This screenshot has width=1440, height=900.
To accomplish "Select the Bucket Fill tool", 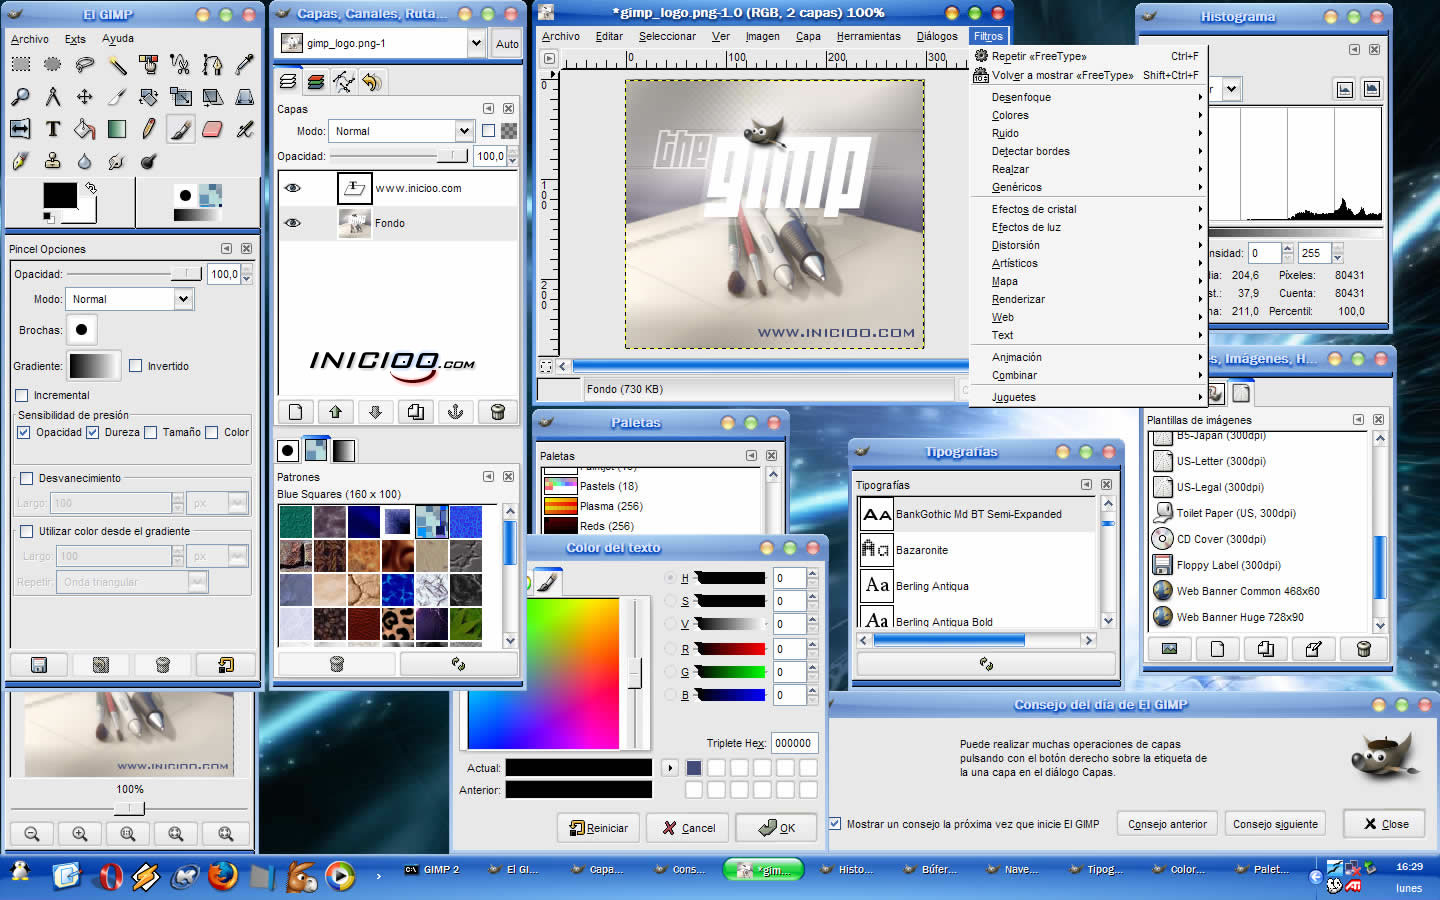I will [x=85, y=129].
